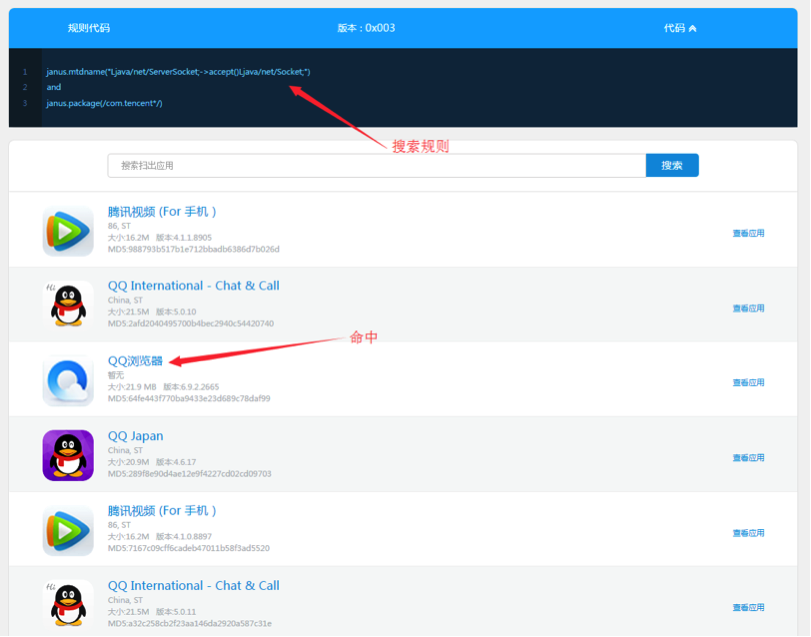Click the QQ penguin icon for version 5.0.11
This screenshot has height=637, width=811.
point(68,604)
